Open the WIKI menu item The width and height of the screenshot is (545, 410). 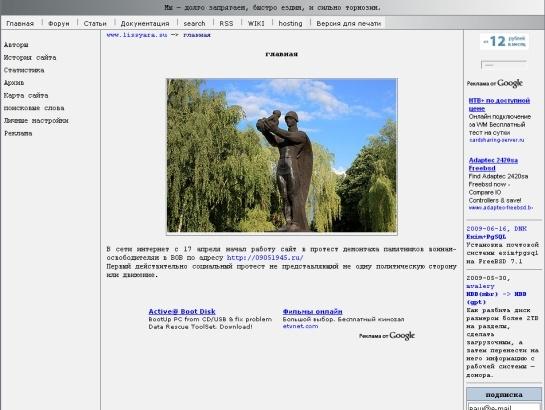coord(256,23)
